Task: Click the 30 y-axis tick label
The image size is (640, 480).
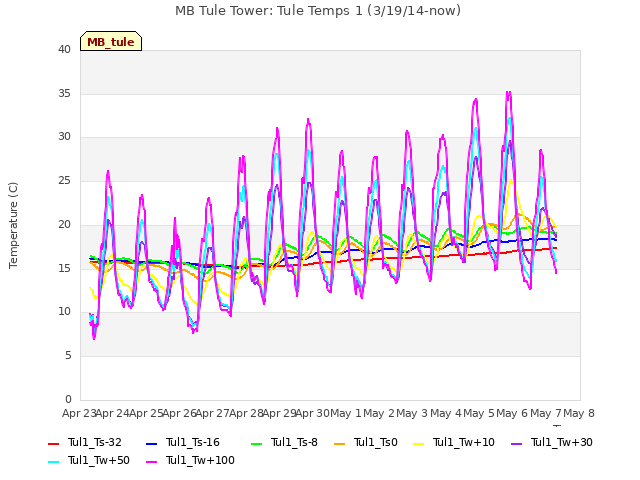Action: [x=64, y=137]
